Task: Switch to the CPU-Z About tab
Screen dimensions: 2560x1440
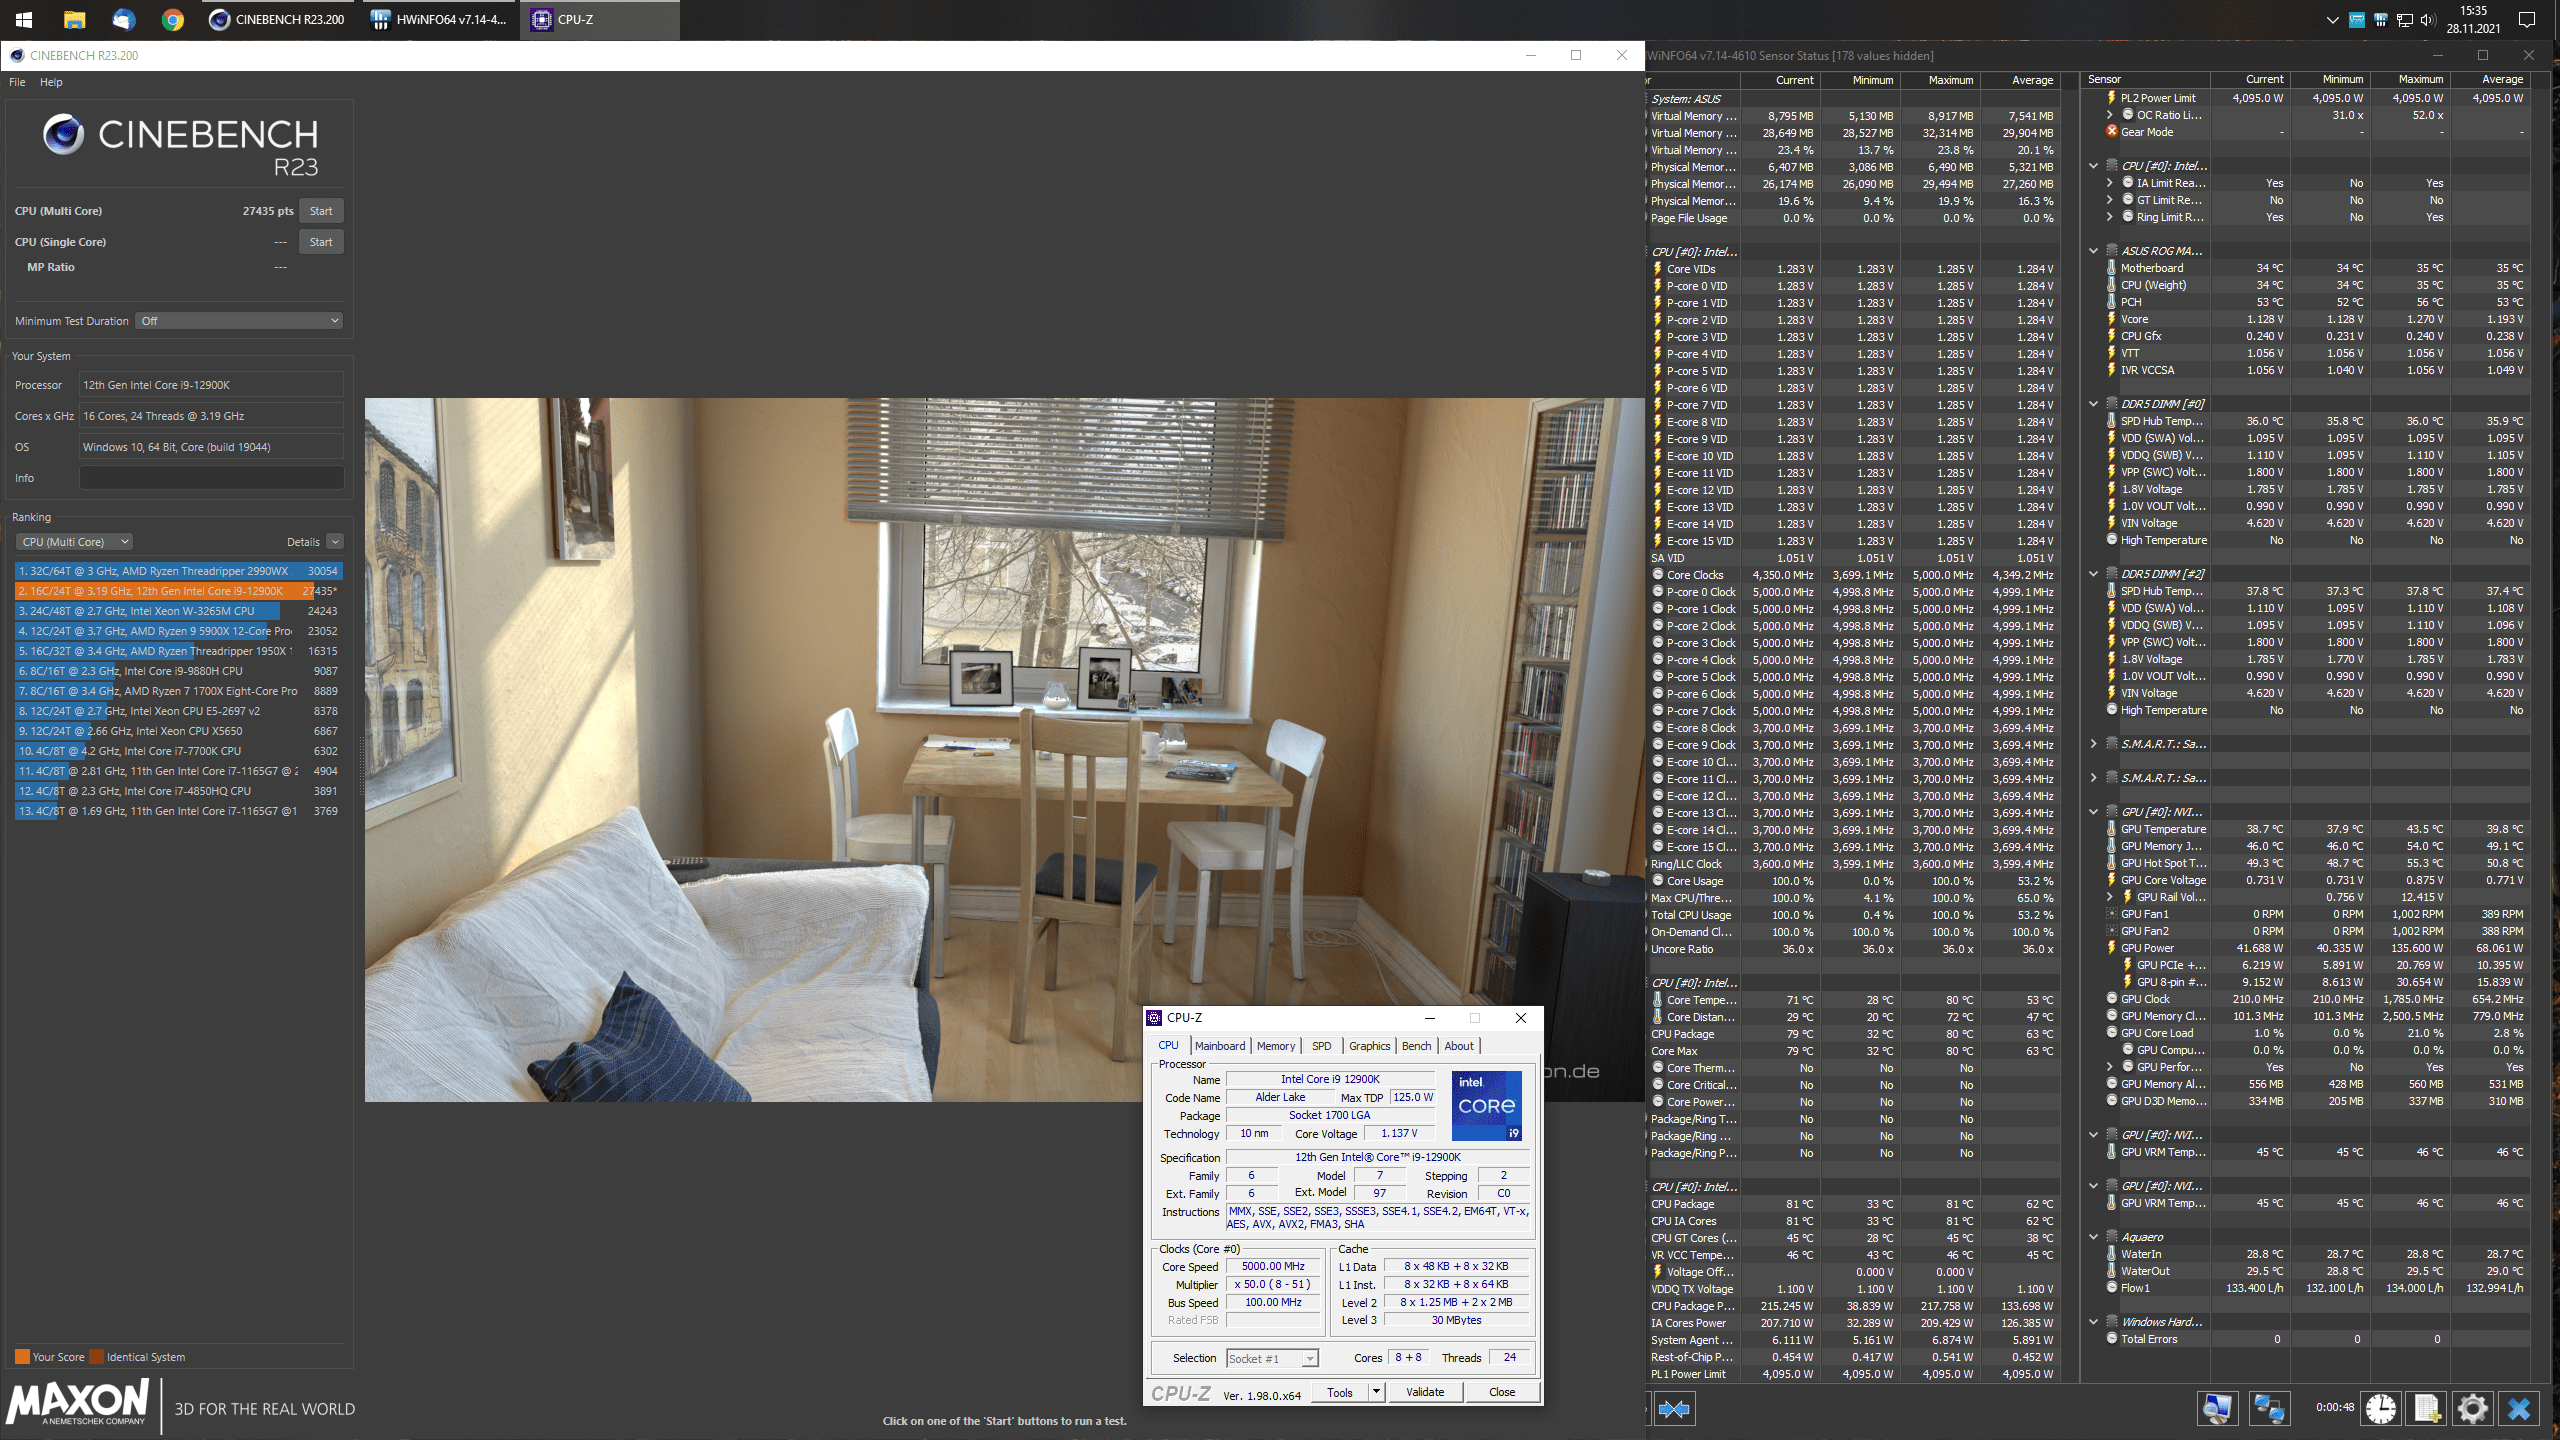Action: (x=1459, y=1046)
